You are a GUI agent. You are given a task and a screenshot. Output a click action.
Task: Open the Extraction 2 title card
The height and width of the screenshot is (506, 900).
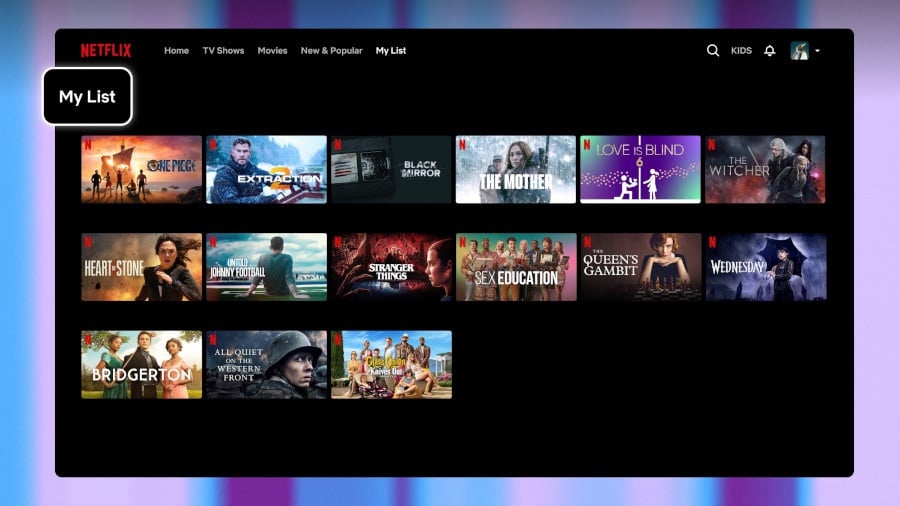(x=266, y=169)
